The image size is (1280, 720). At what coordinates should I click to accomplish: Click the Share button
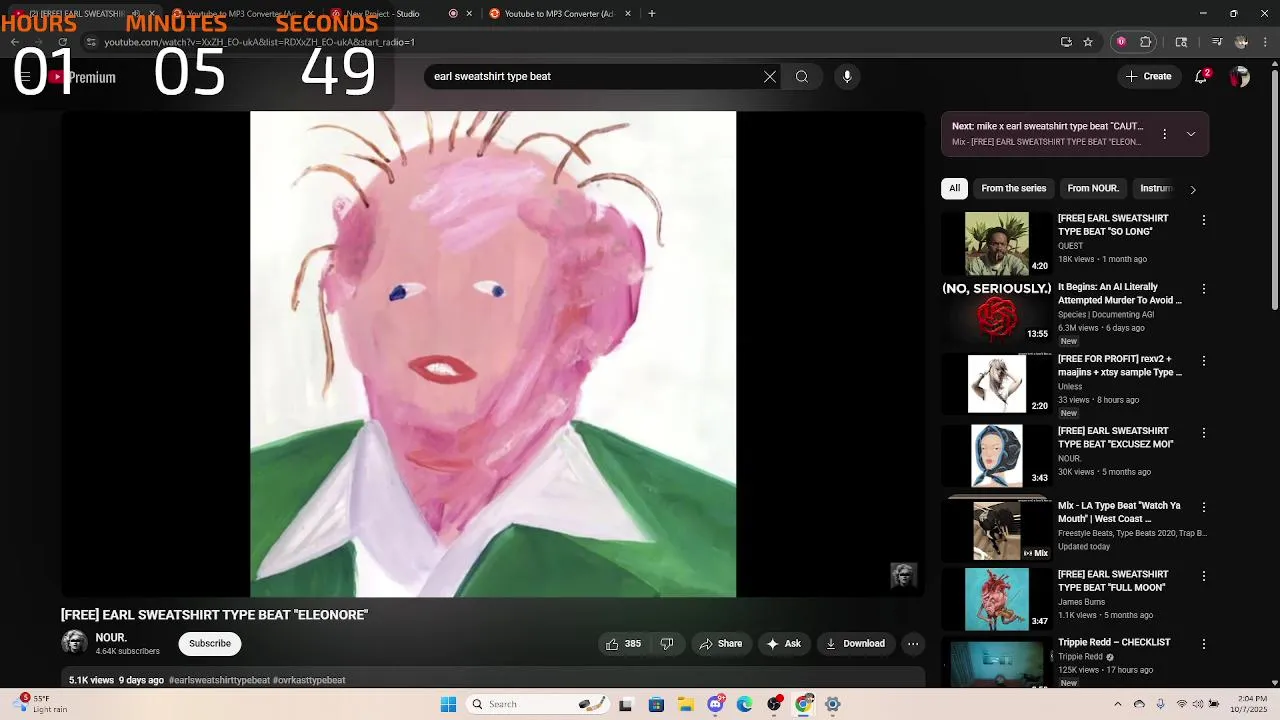(721, 644)
